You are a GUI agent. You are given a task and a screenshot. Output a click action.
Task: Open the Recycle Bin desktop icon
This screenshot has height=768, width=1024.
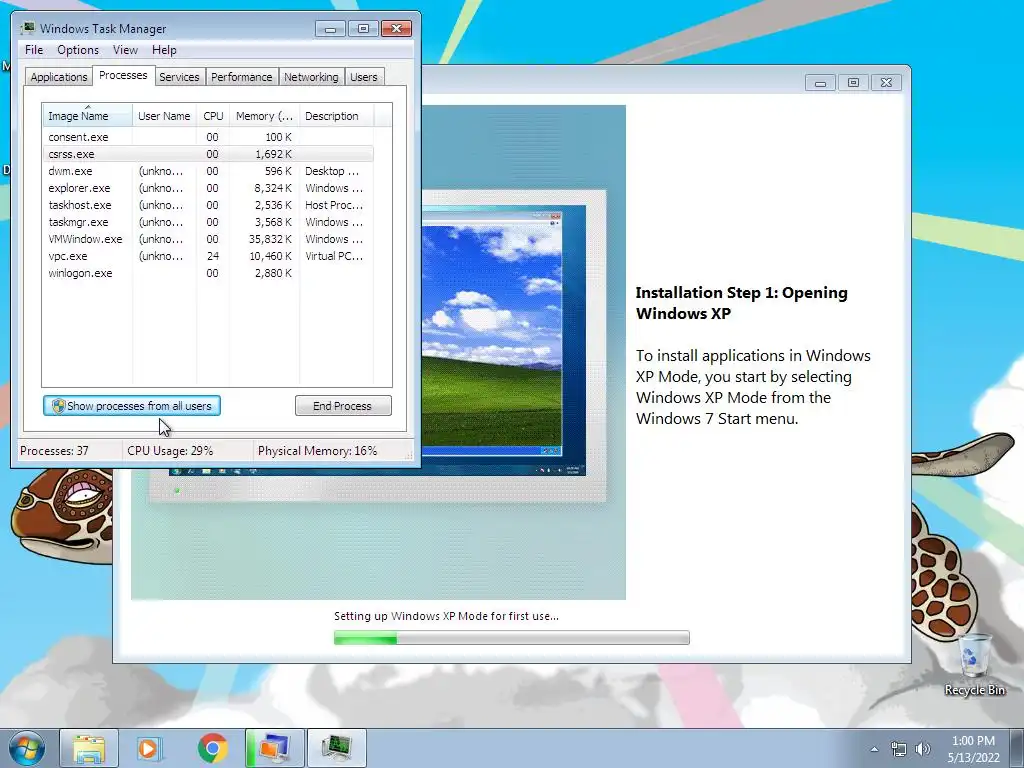point(974,665)
